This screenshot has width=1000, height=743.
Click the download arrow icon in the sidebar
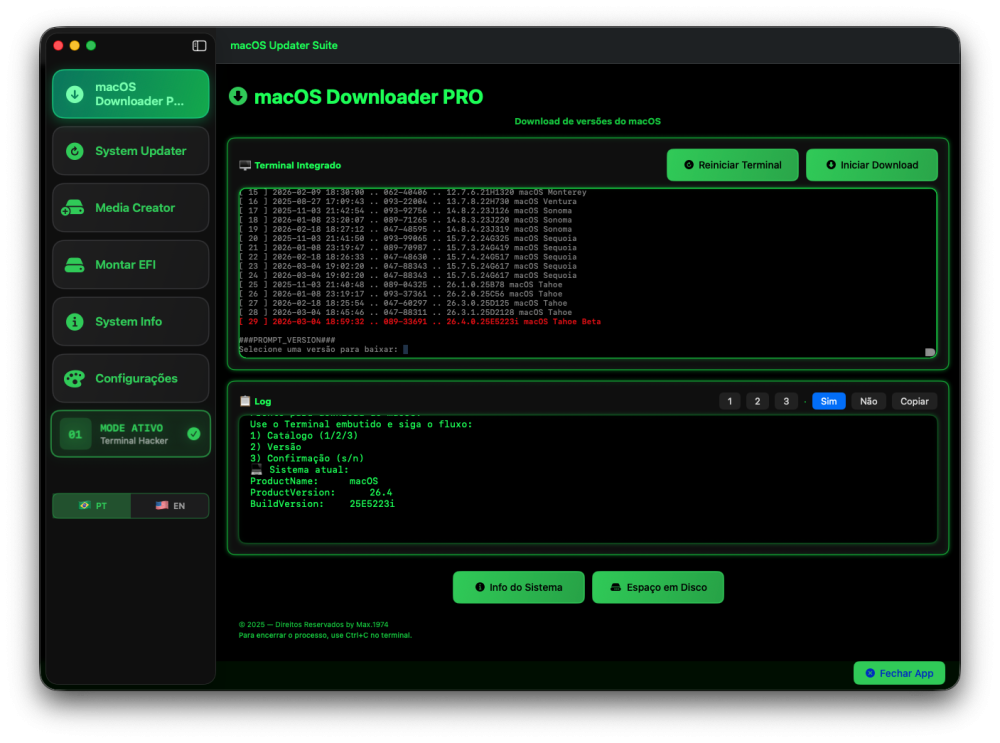tap(75, 94)
